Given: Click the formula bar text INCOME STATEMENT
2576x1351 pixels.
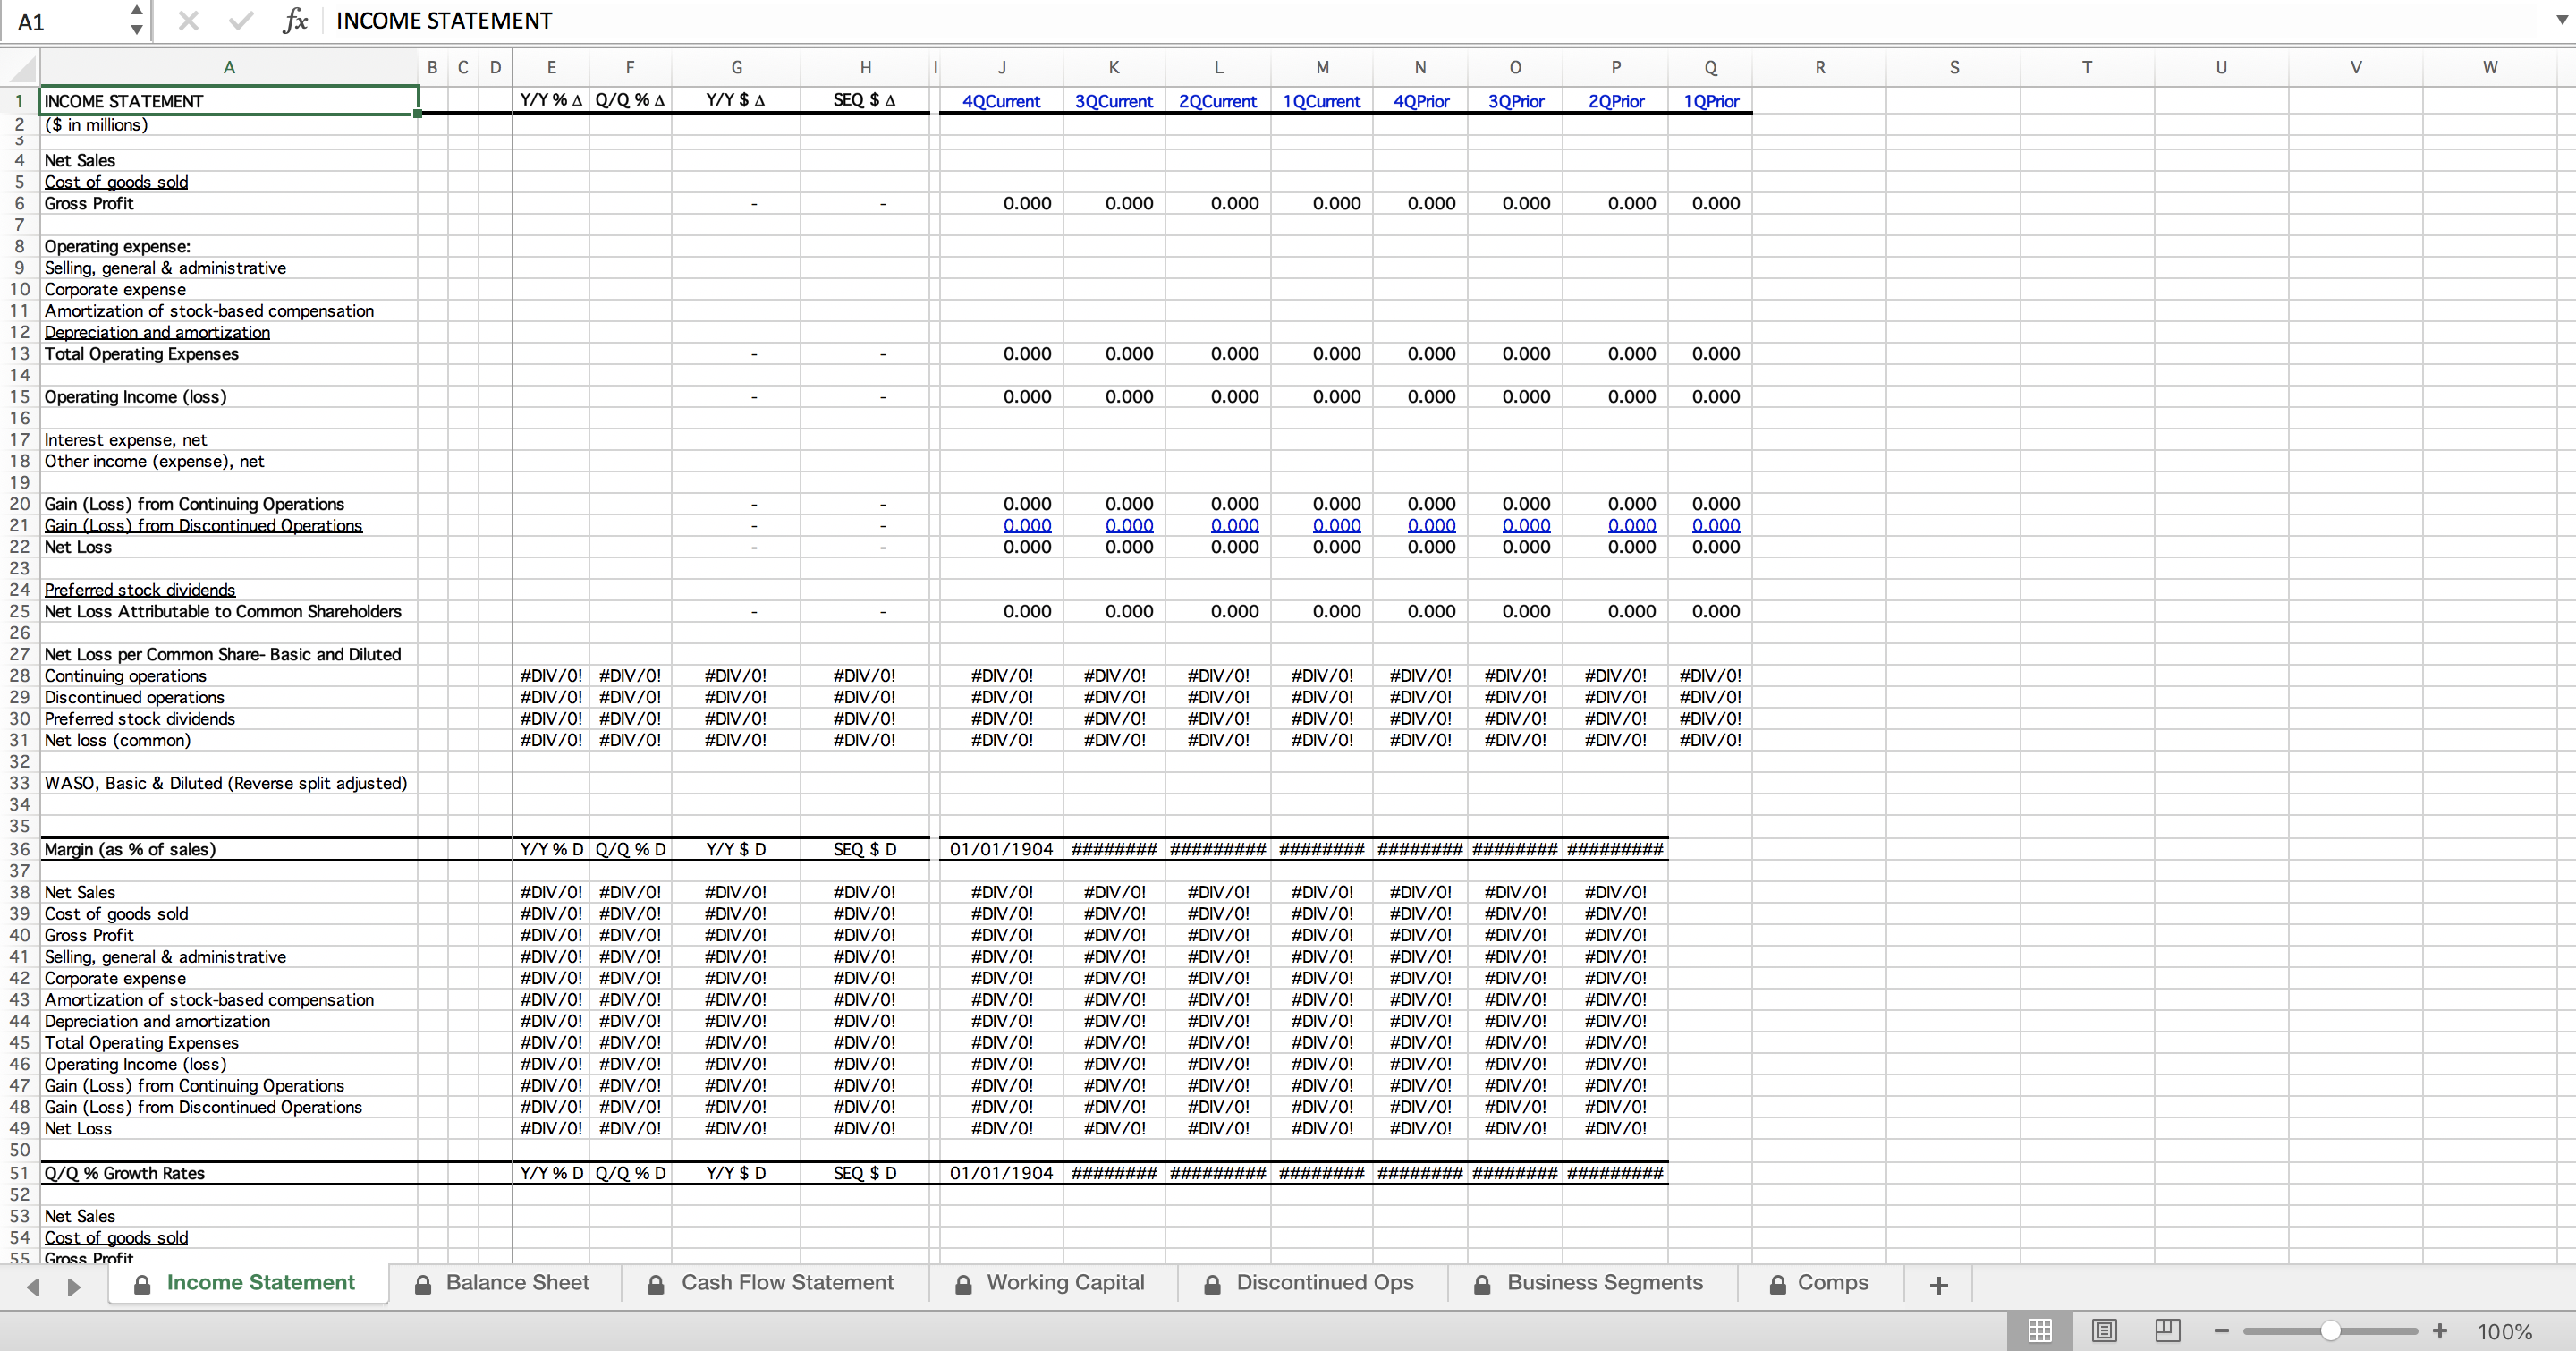Looking at the screenshot, I should pos(444,21).
